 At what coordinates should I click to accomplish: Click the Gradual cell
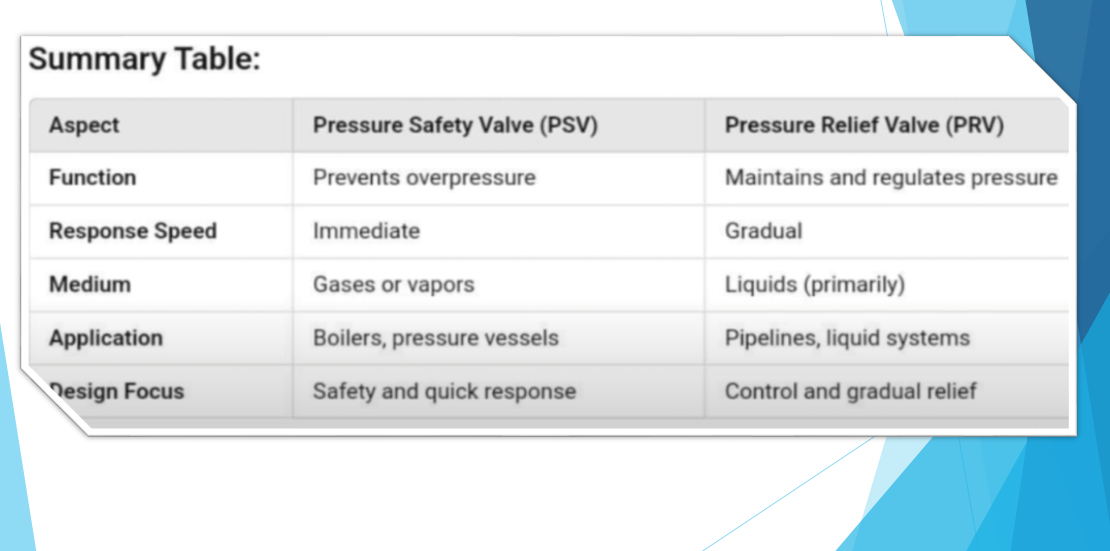(763, 231)
